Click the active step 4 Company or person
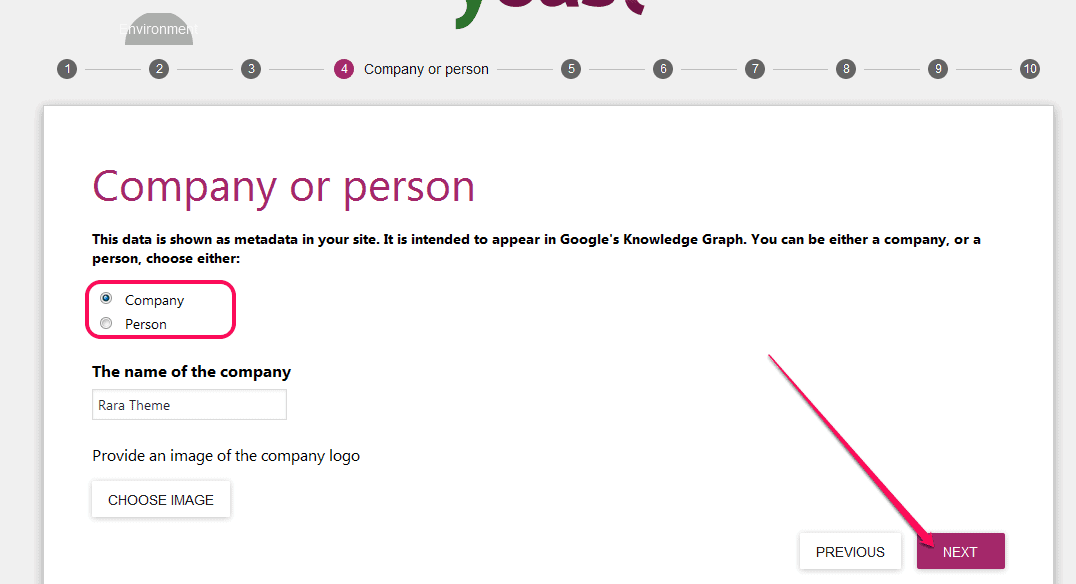 click(x=343, y=69)
